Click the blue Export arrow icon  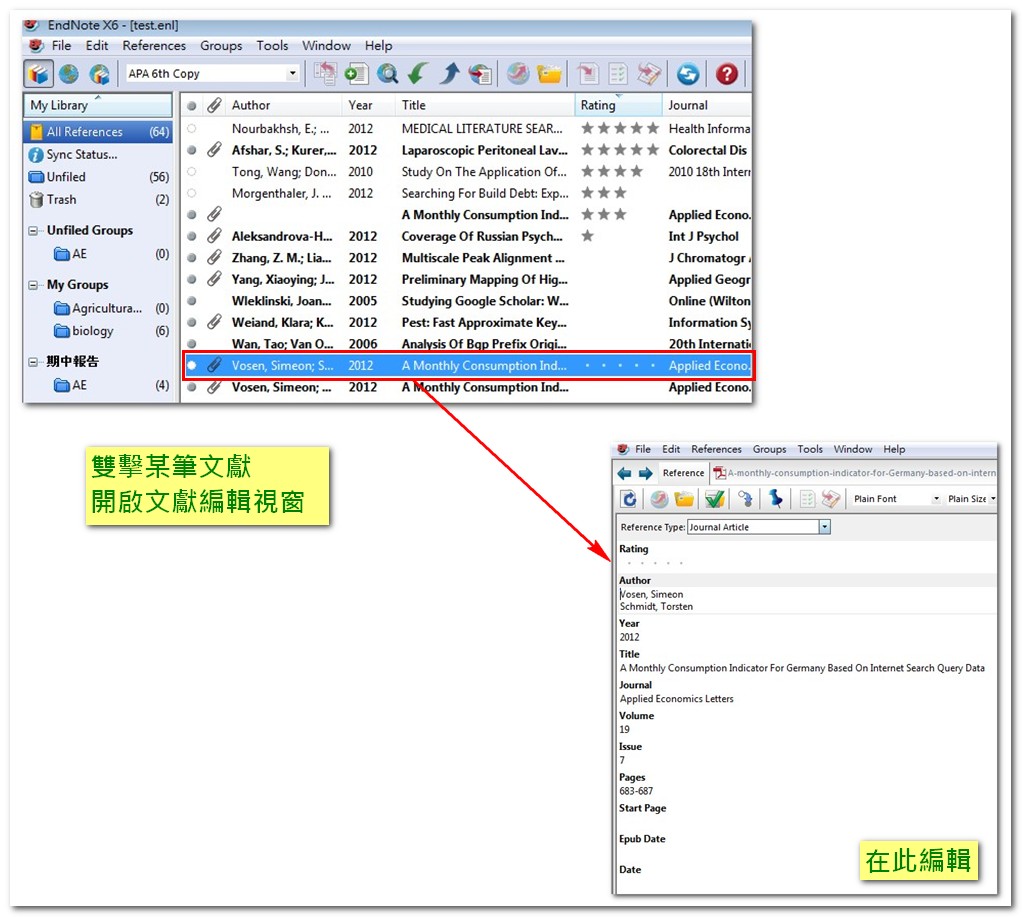(x=449, y=74)
